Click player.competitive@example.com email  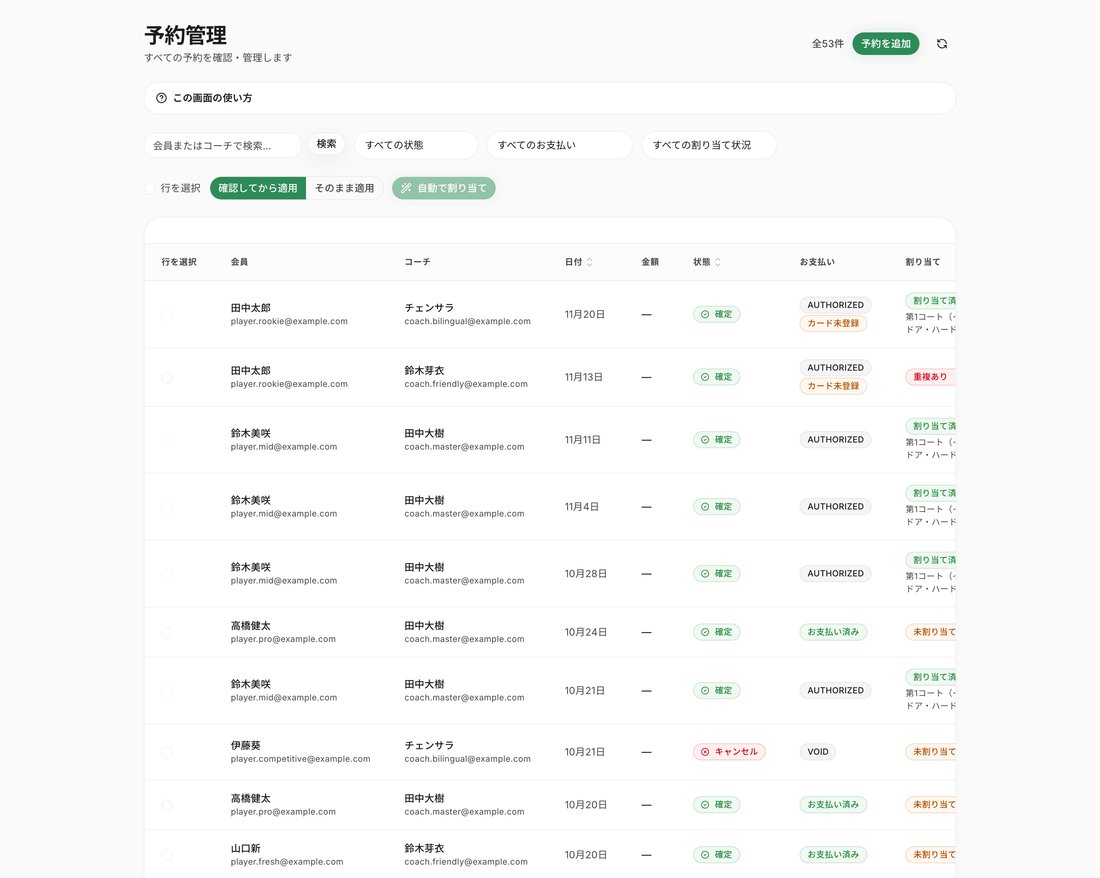(300, 759)
